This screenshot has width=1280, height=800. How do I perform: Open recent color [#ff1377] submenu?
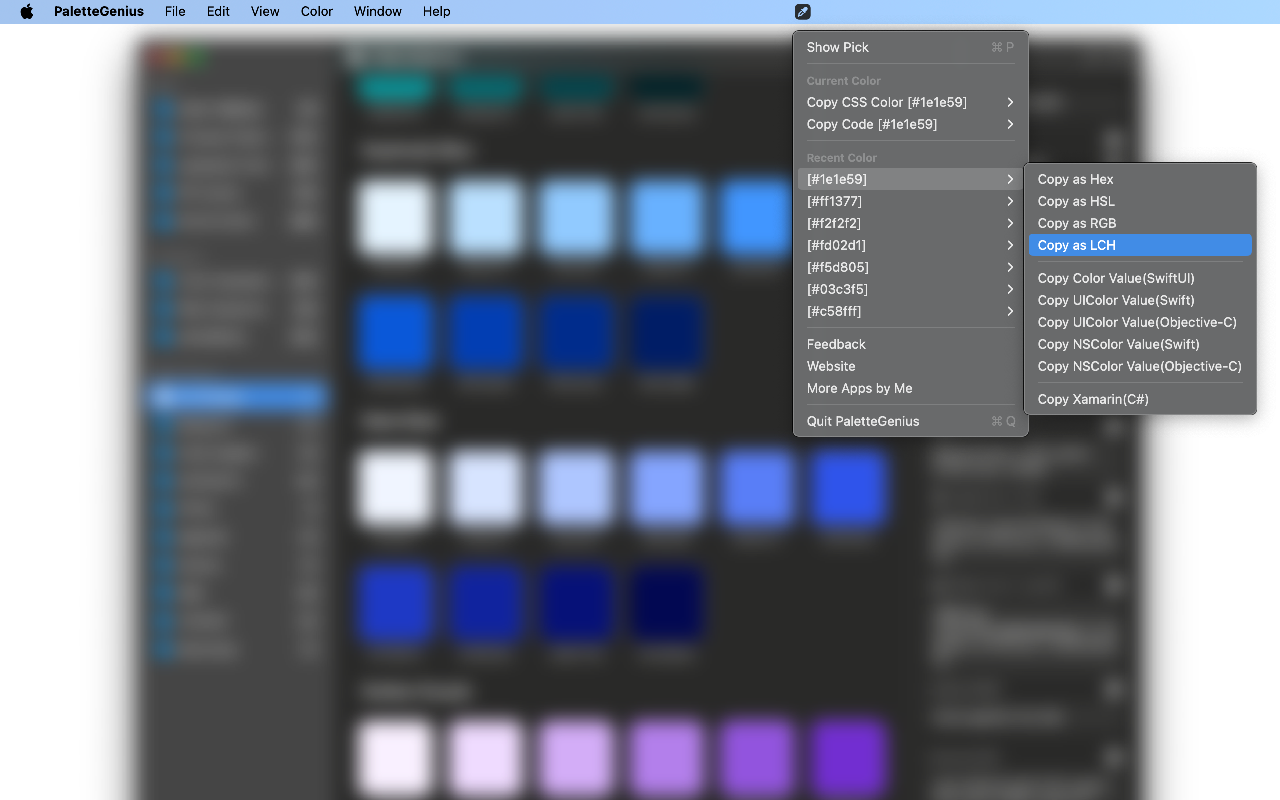[x=910, y=201]
